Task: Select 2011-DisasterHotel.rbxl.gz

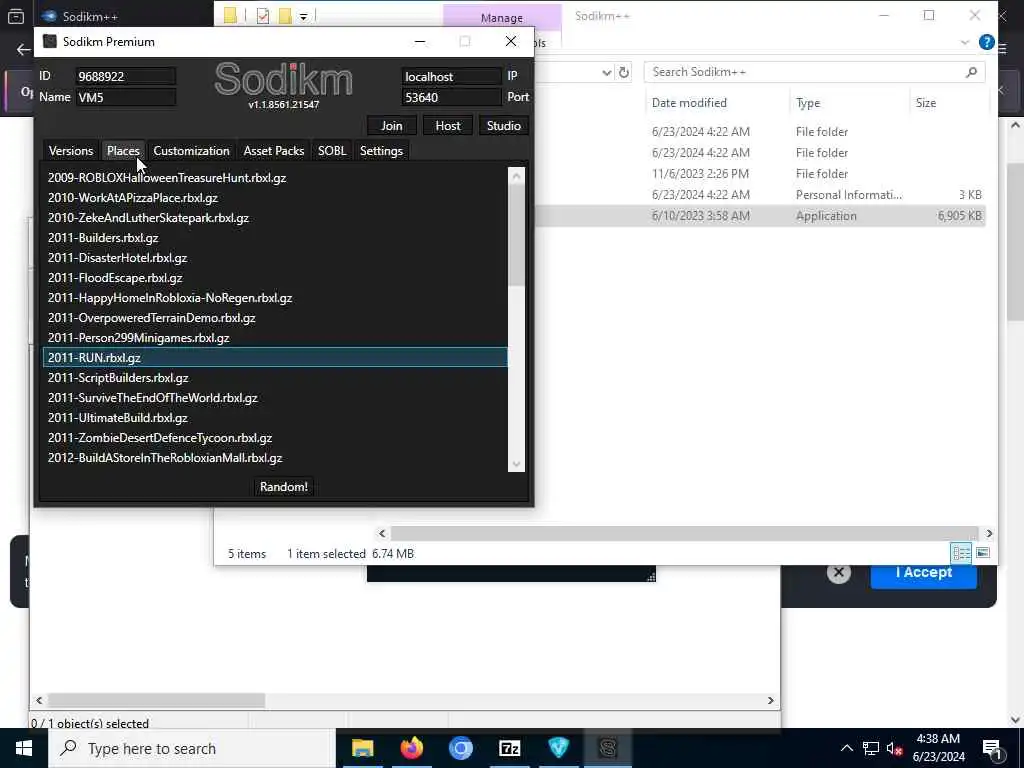Action: [275, 258]
